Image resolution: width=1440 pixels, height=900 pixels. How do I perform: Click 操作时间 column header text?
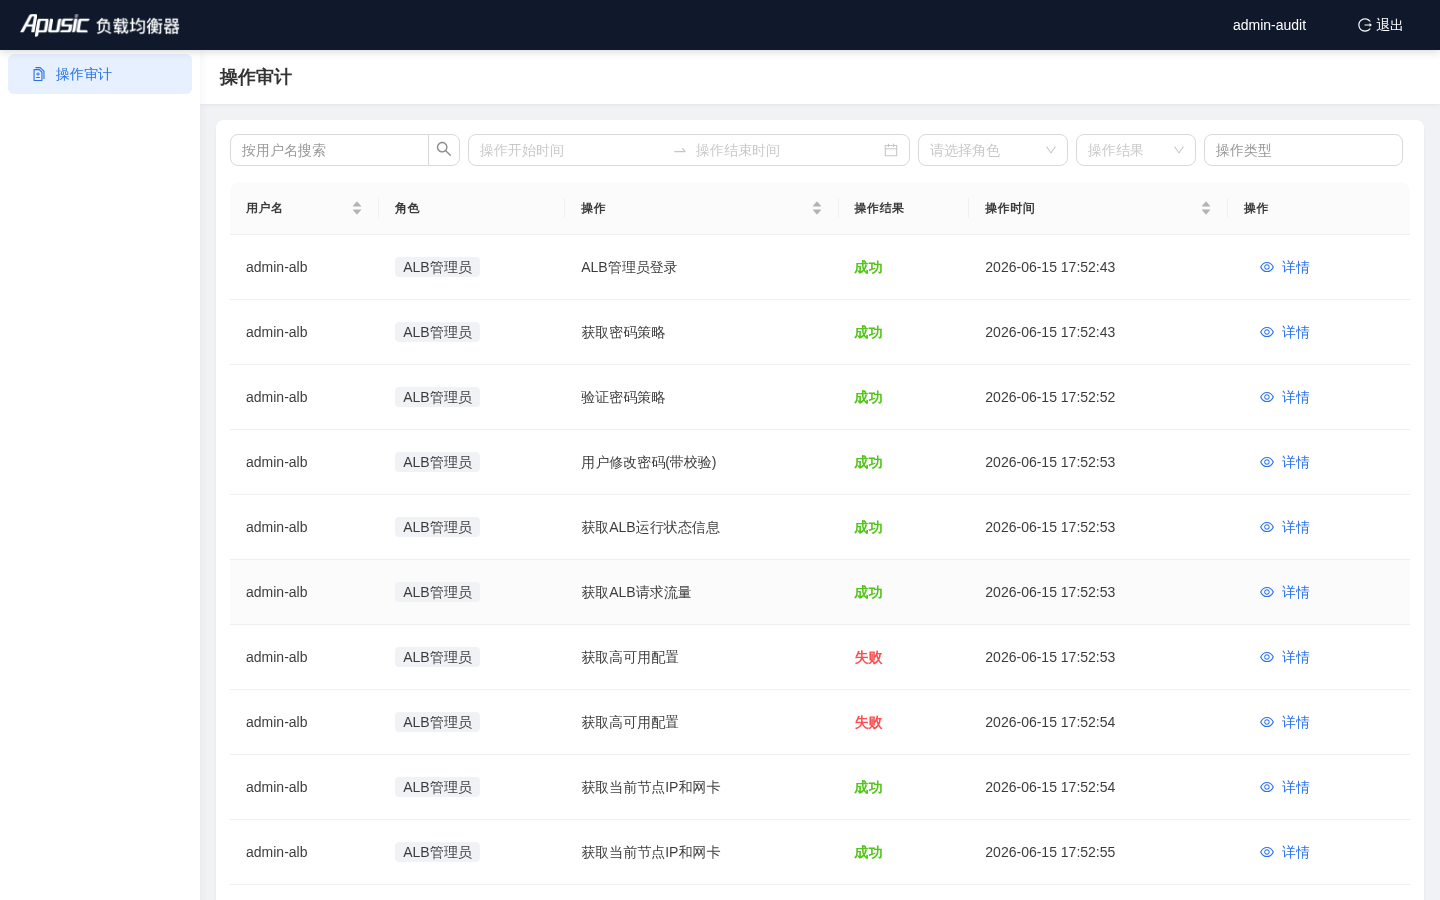point(1010,208)
